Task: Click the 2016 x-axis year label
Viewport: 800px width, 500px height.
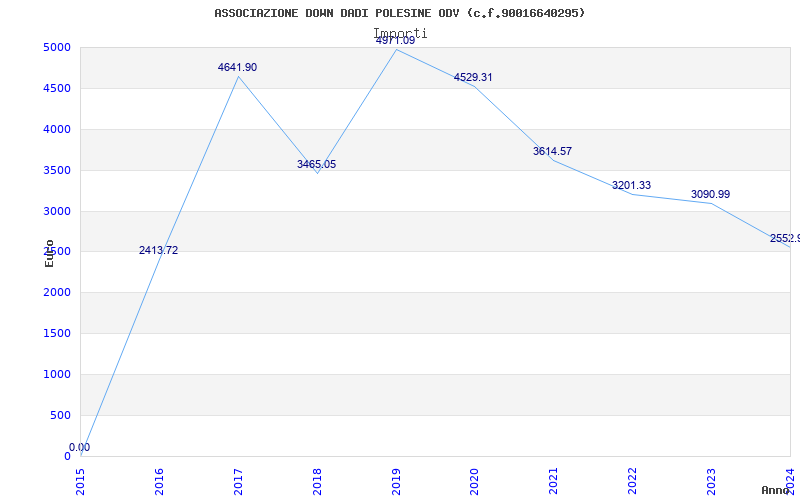Action: click(x=160, y=481)
